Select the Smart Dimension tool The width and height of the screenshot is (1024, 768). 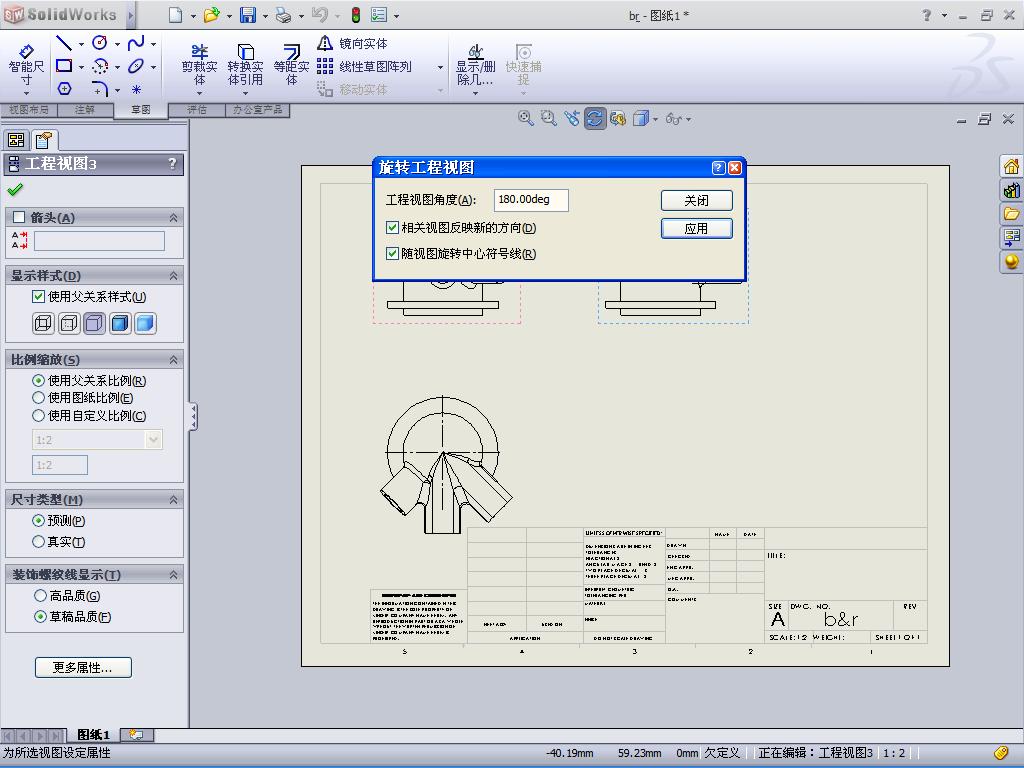(26, 65)
